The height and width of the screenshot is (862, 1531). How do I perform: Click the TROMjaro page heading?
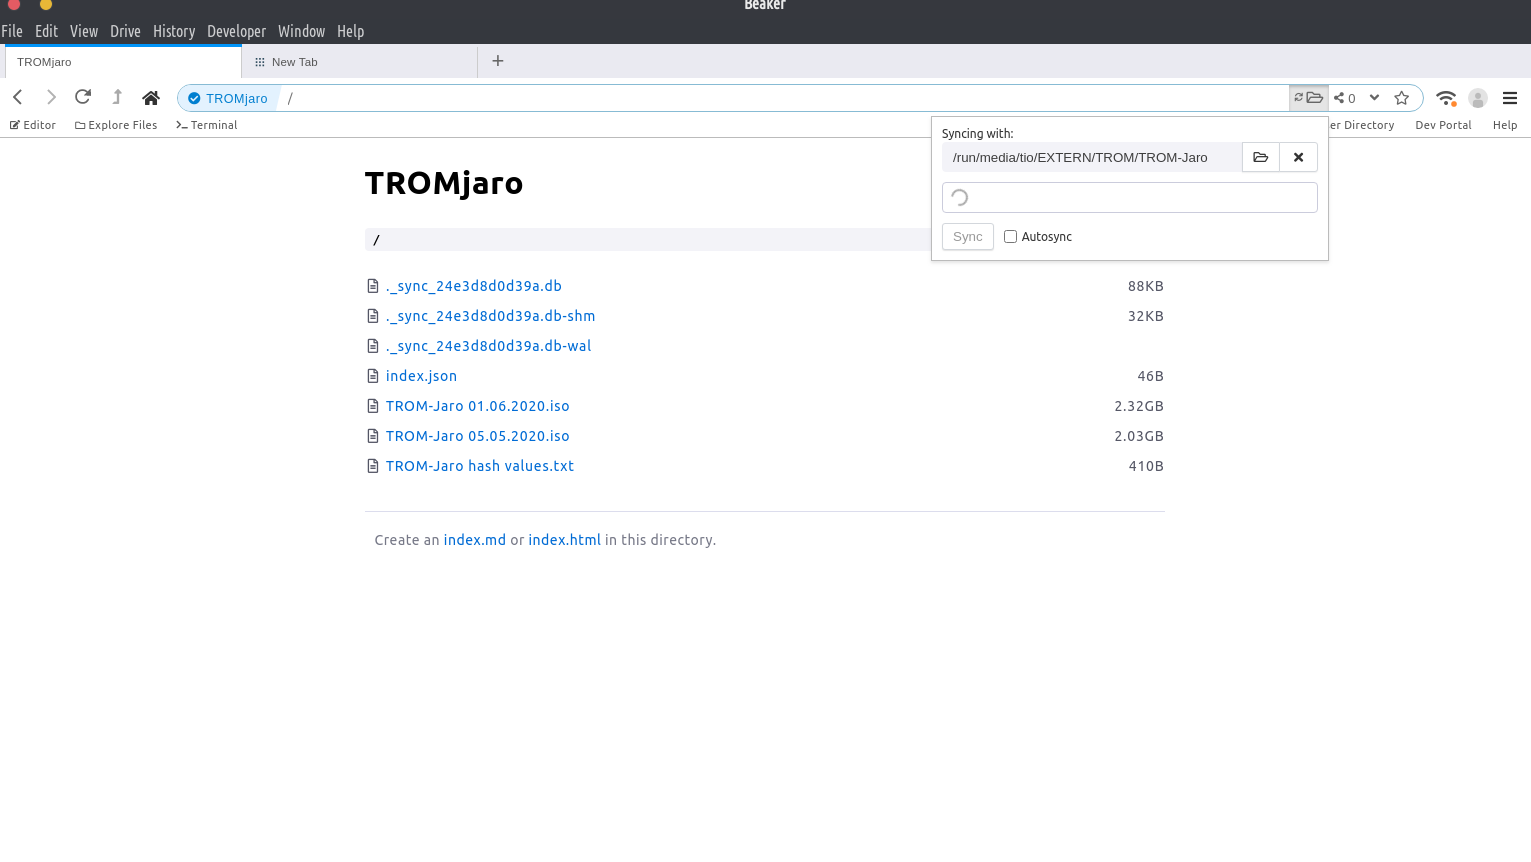coord(444,183)
